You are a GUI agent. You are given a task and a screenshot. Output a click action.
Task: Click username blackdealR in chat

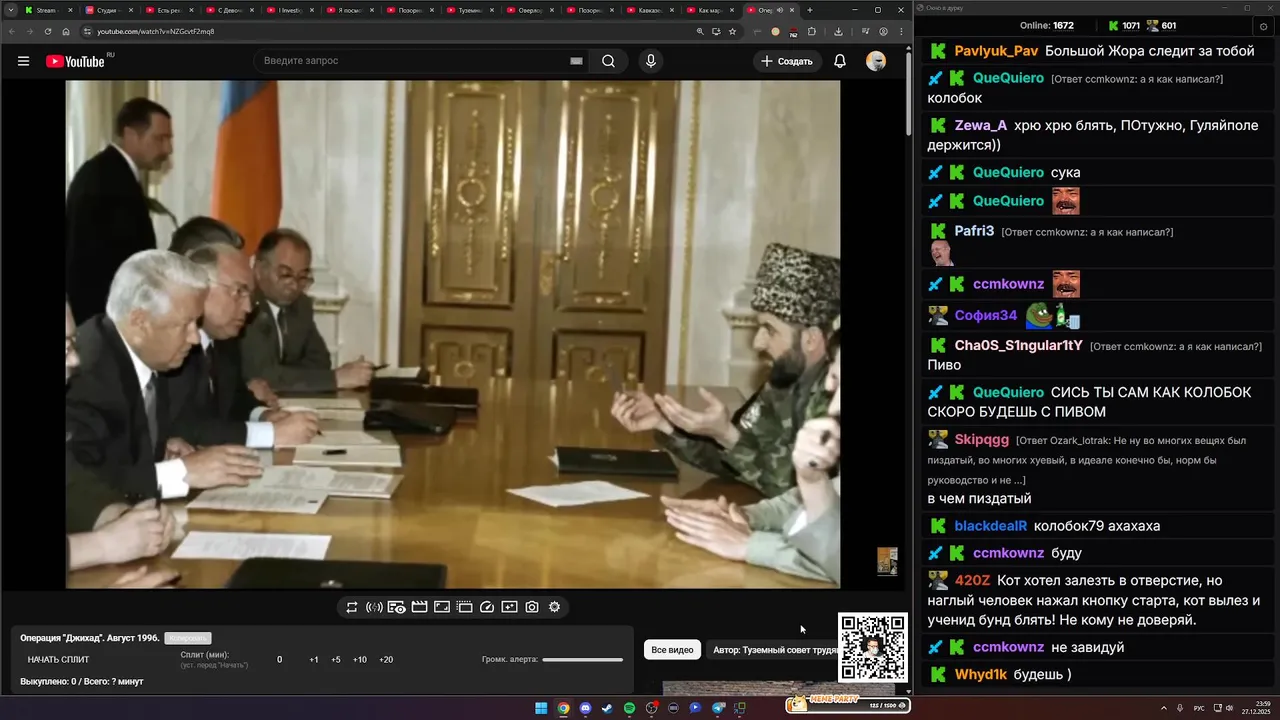(x=991, y=526)
